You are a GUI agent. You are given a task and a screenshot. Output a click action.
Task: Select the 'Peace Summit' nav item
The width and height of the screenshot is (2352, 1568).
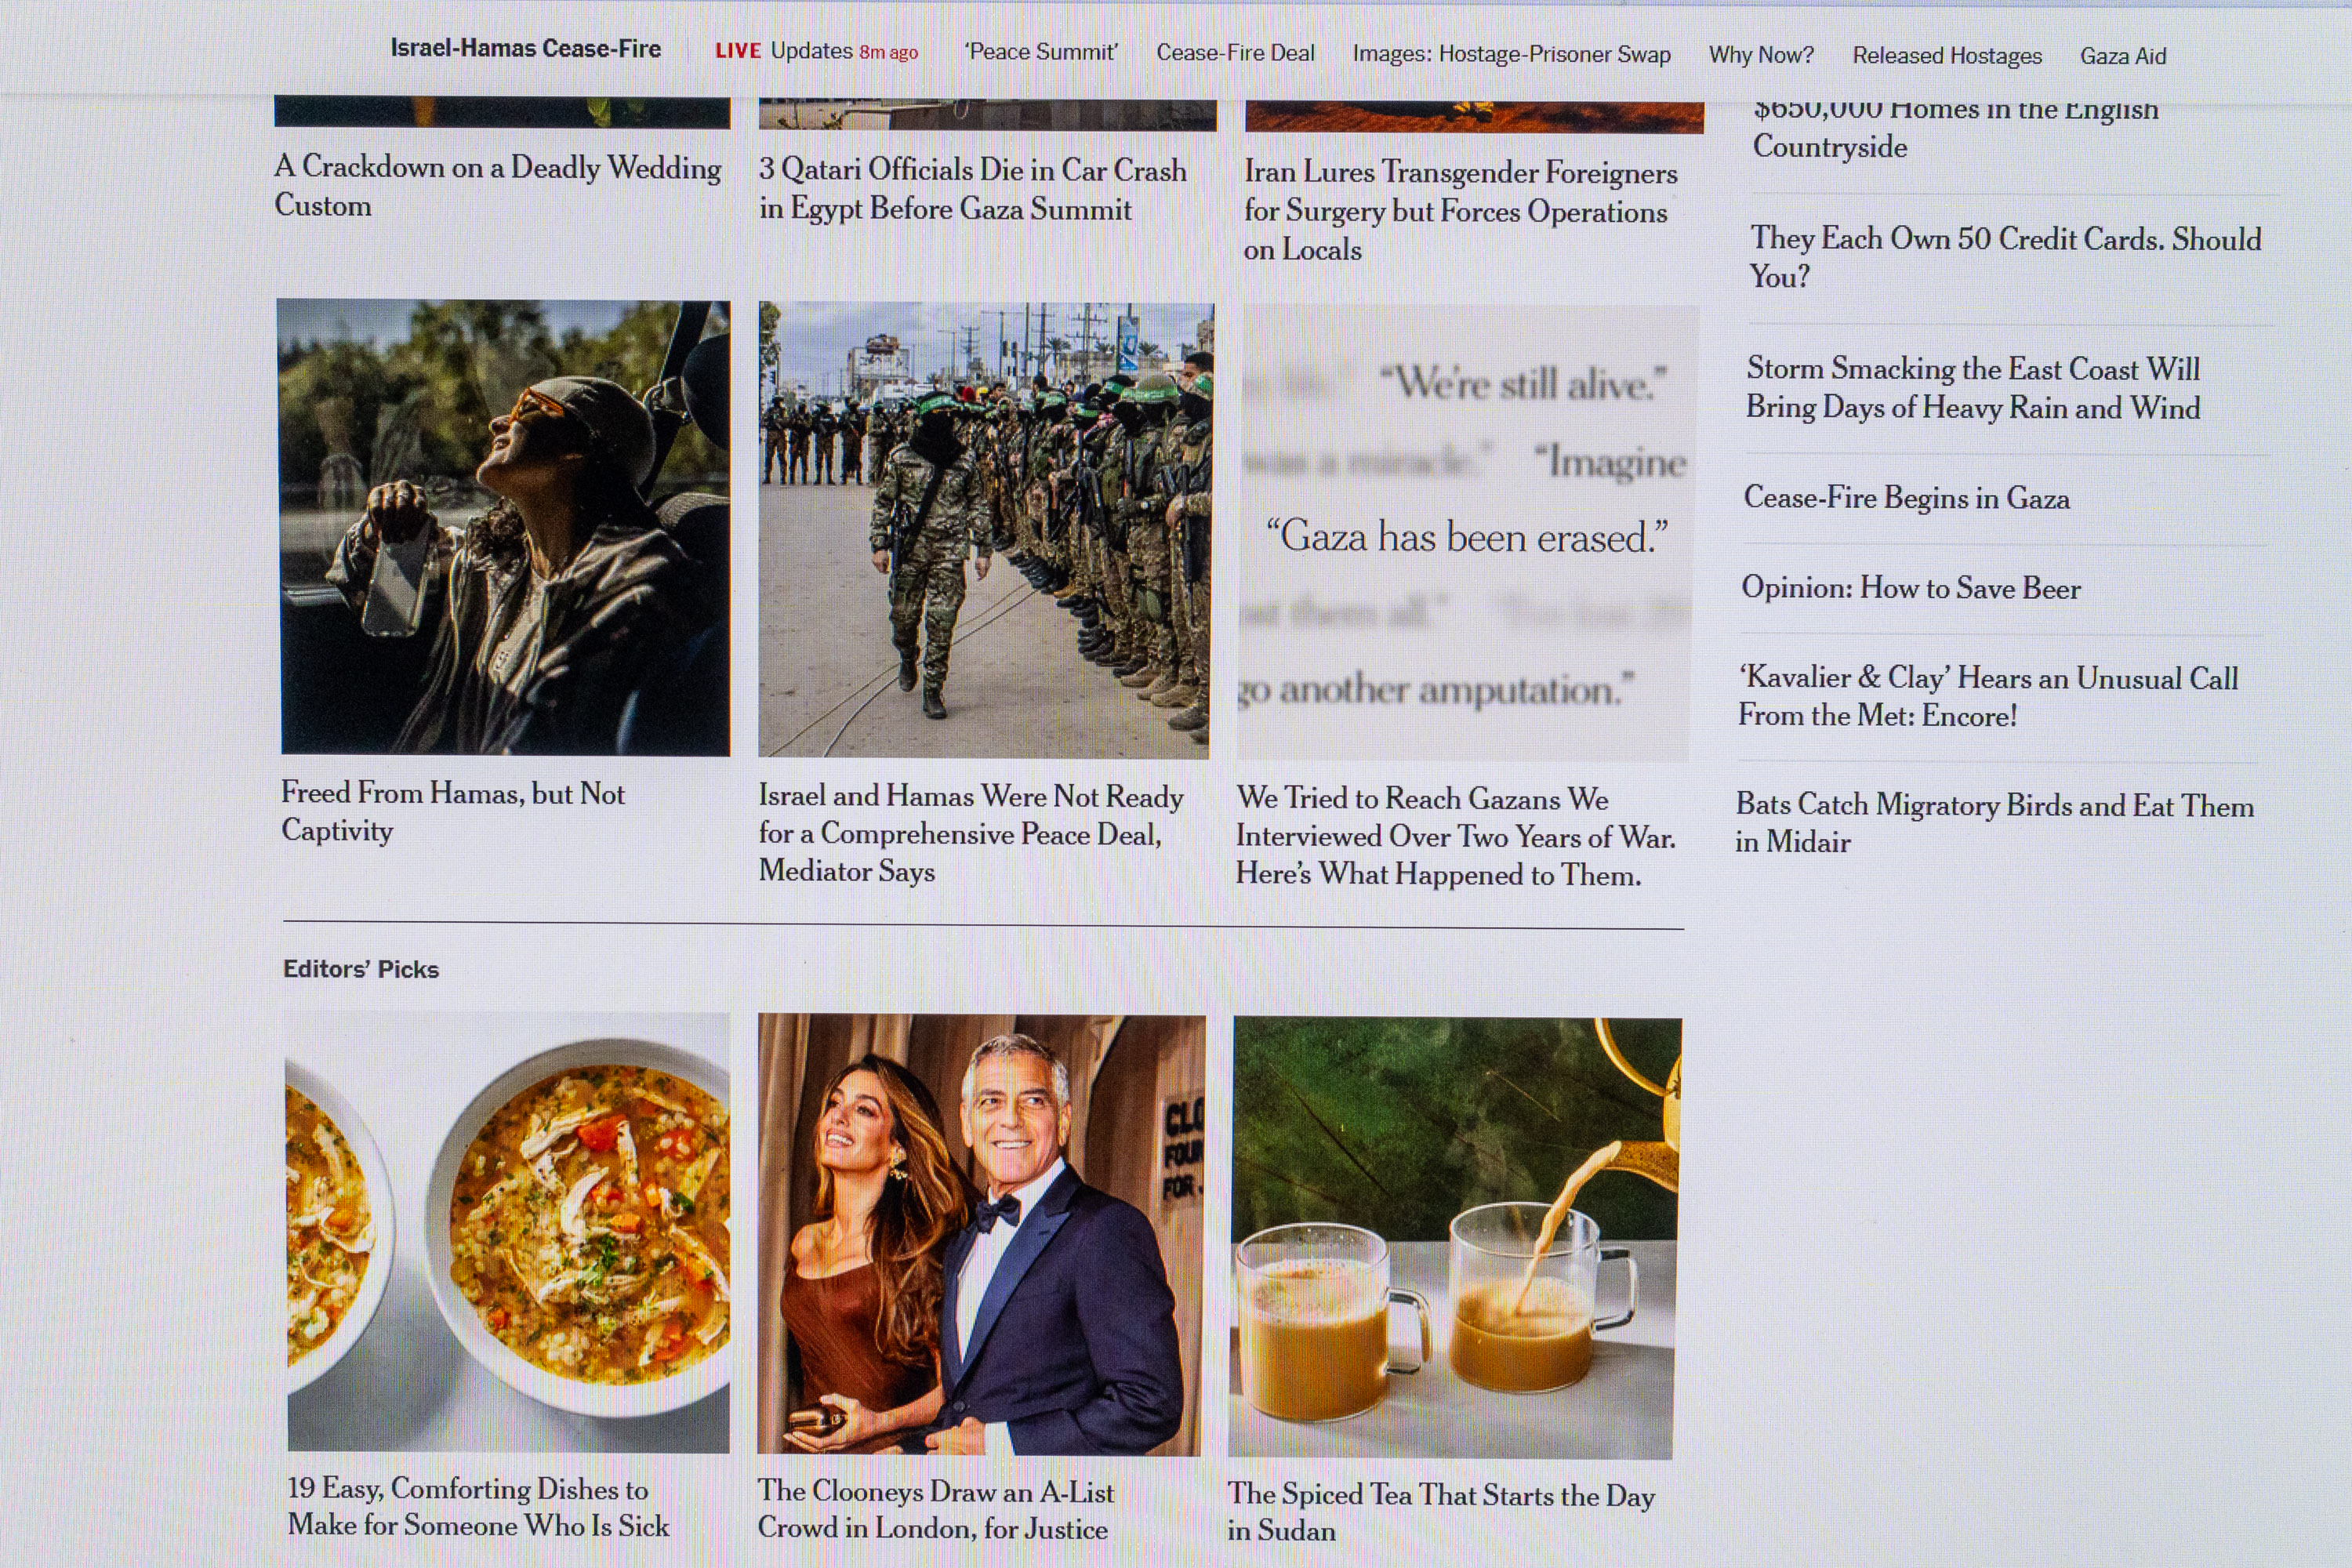click(x=1040, y=52)
